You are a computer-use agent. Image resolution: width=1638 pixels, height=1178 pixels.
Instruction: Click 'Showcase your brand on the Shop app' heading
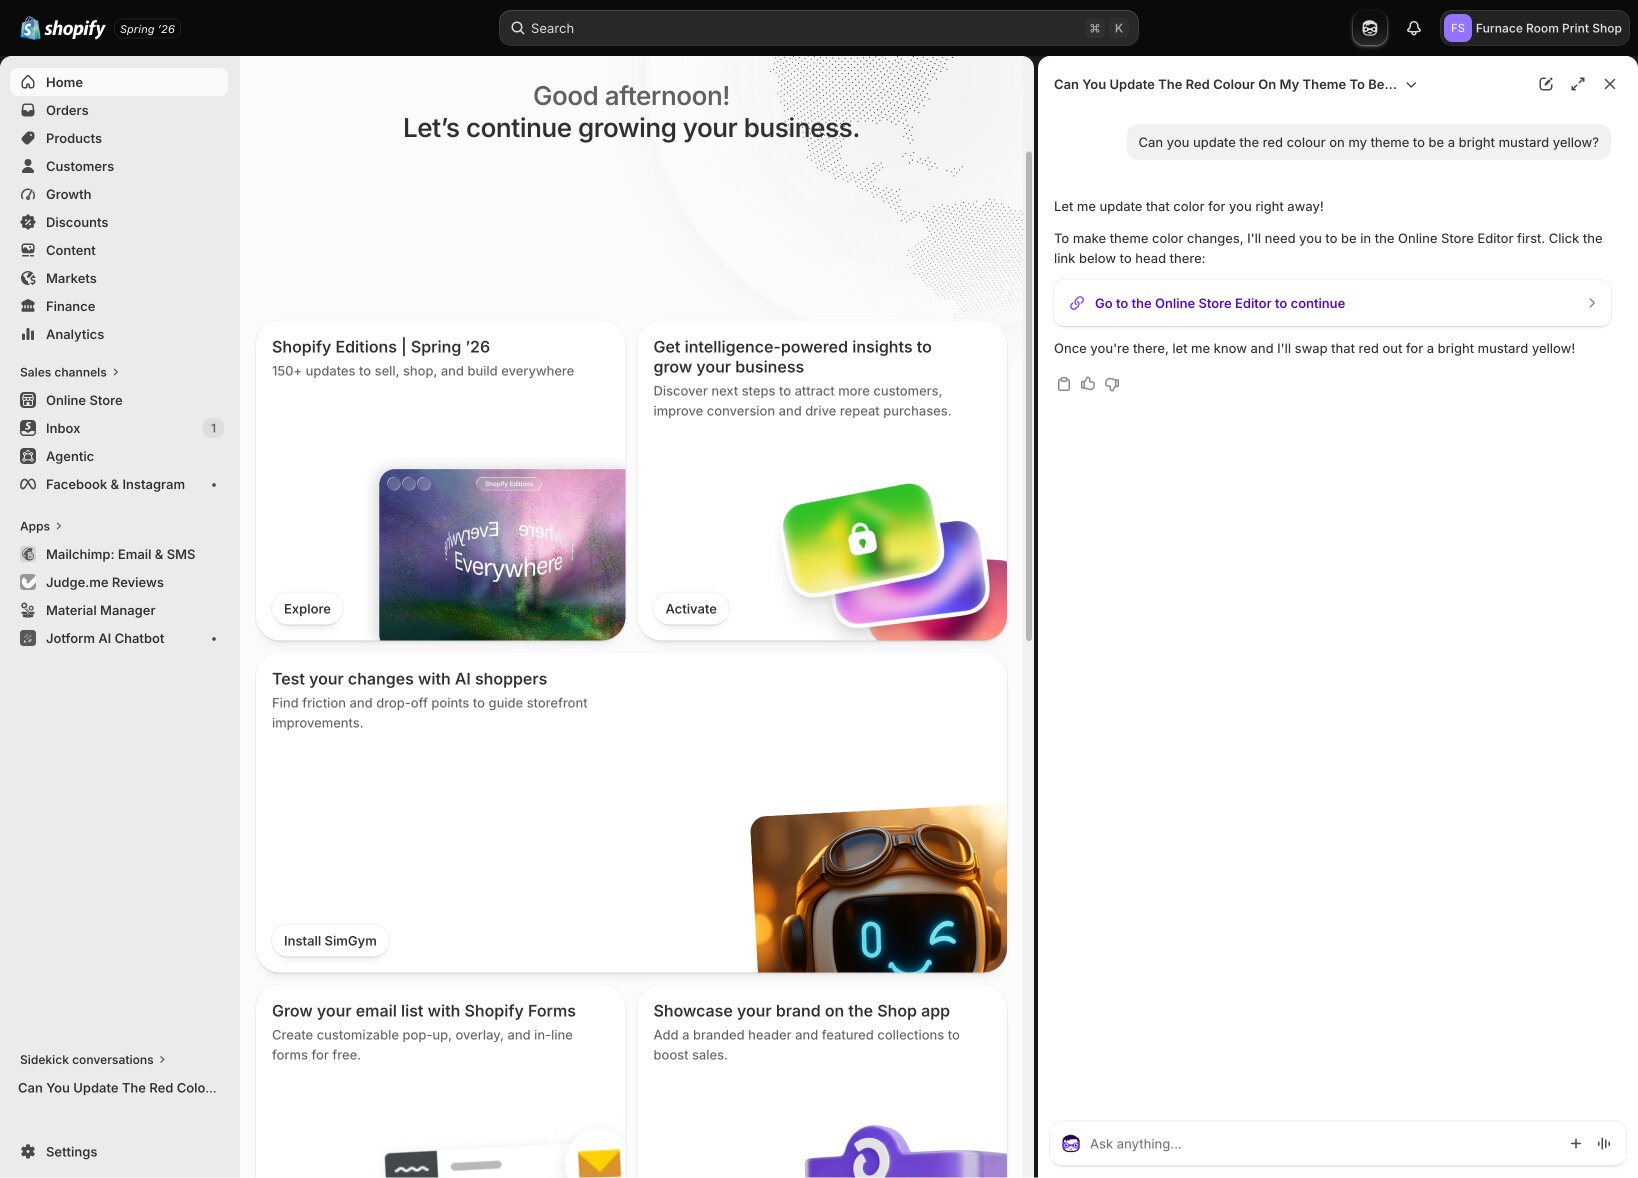coord(801,1011)
